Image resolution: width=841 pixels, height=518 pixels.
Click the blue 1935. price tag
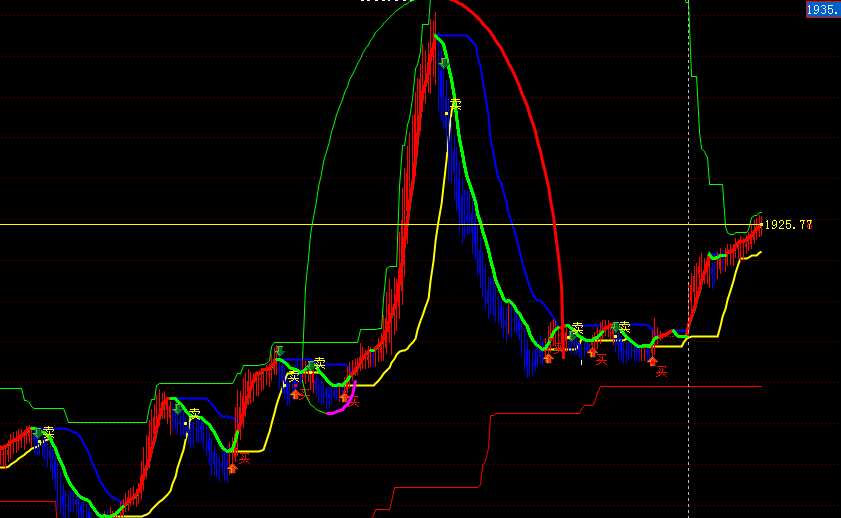coord(823,10)
